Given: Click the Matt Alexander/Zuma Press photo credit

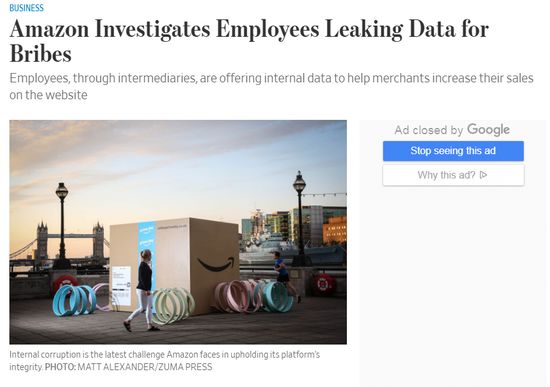Looking at the screenshot, I should (x=128, y=367).
